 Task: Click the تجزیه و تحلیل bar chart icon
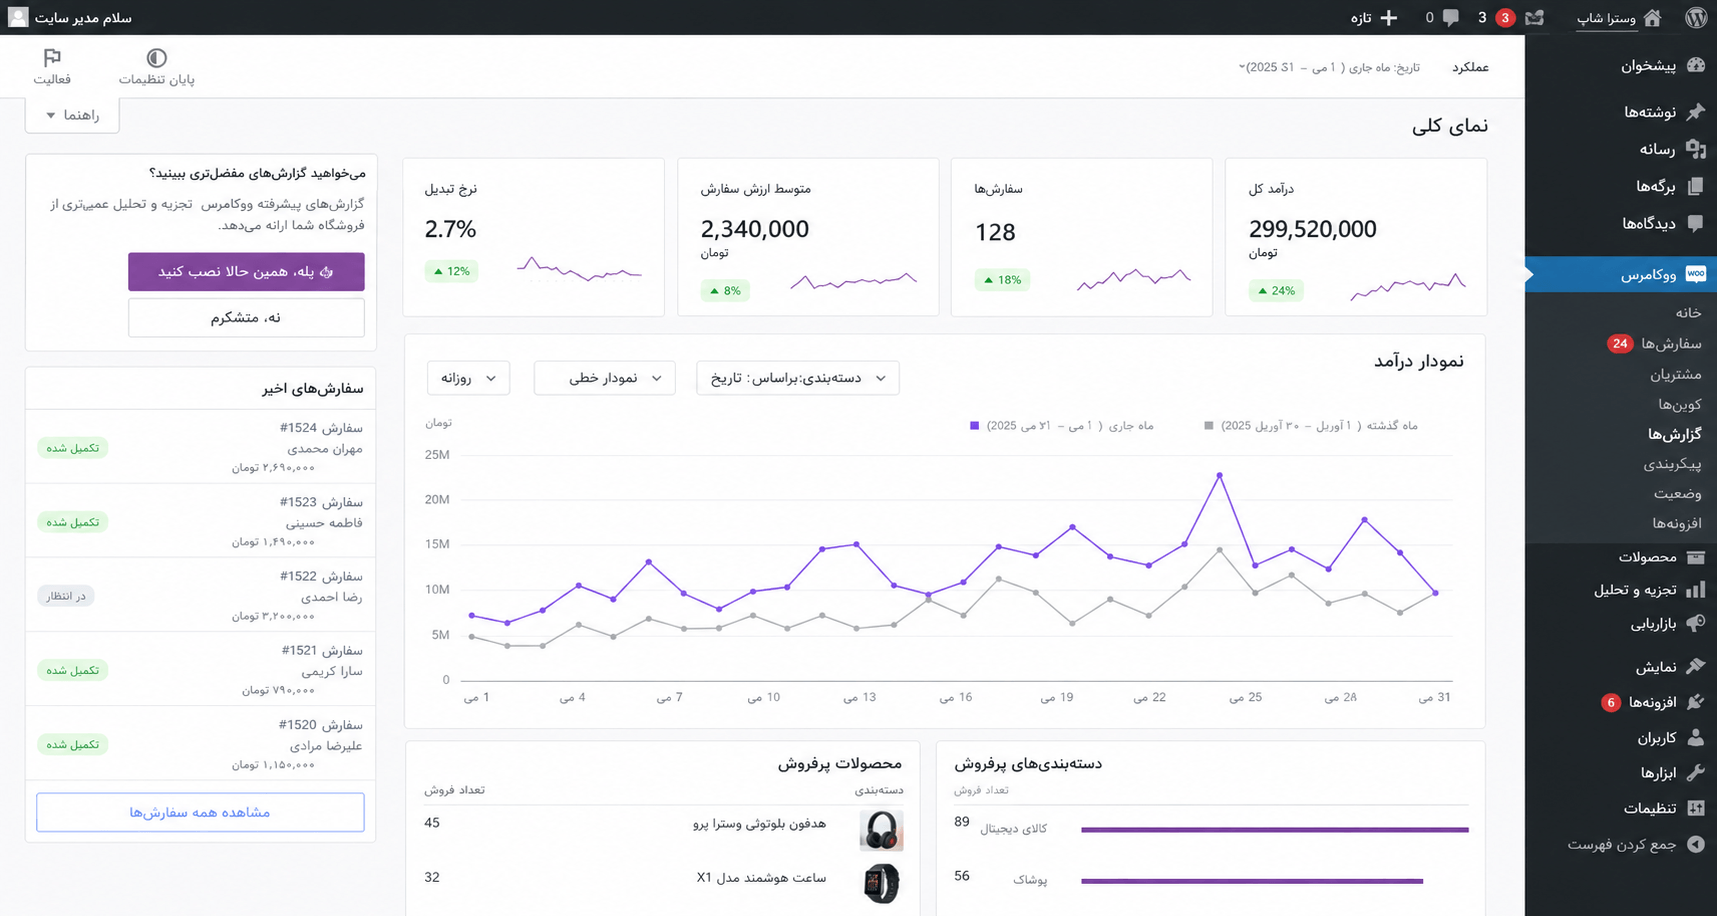click(x=1696, y=590)
